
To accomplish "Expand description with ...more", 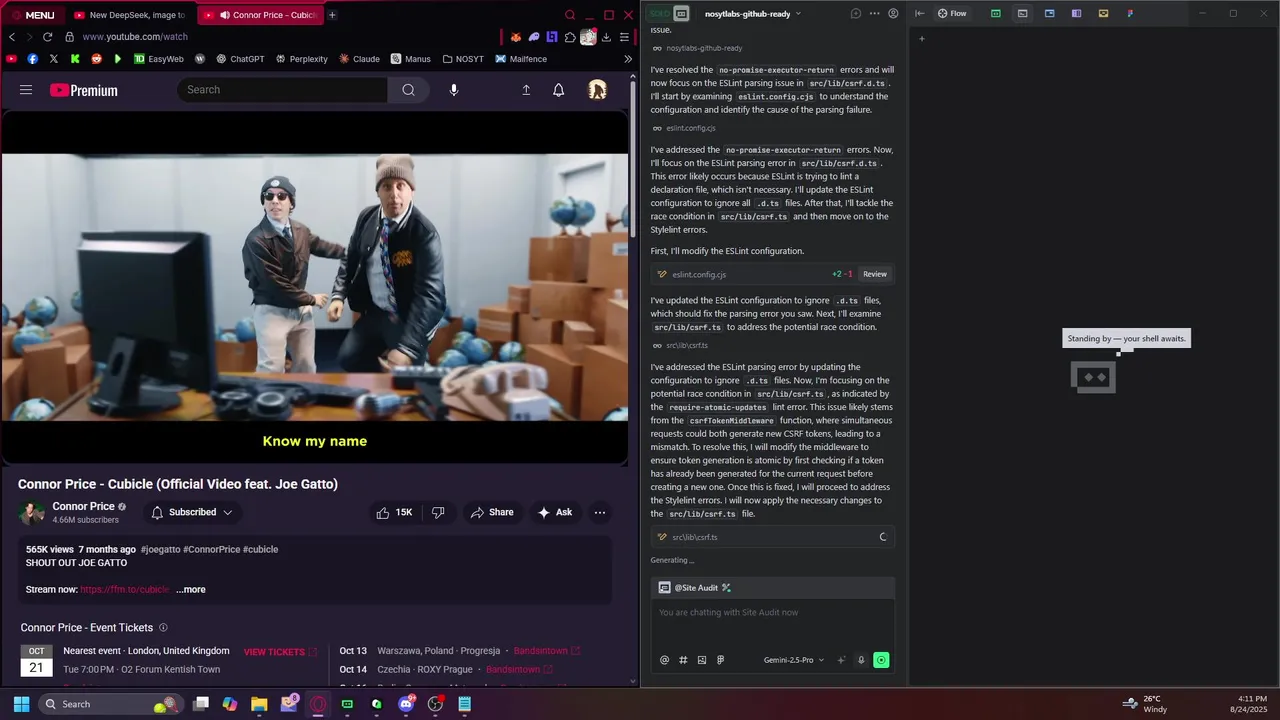I will [191, 590].
